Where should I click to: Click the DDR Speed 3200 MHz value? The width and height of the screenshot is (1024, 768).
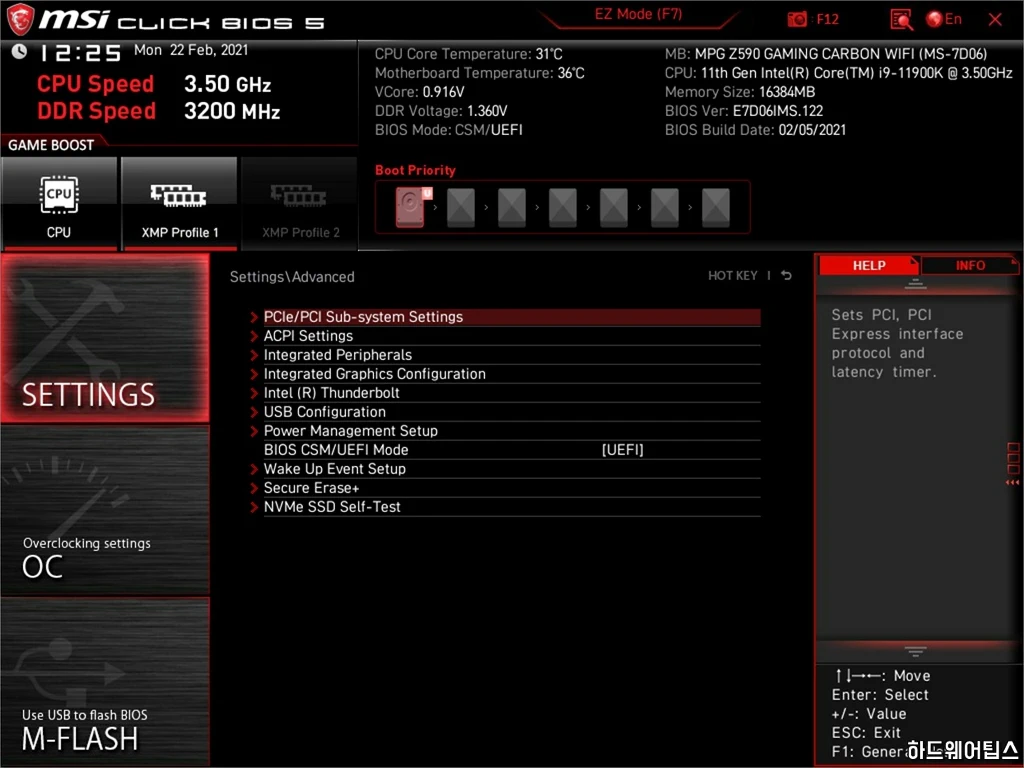click(232, 111)
